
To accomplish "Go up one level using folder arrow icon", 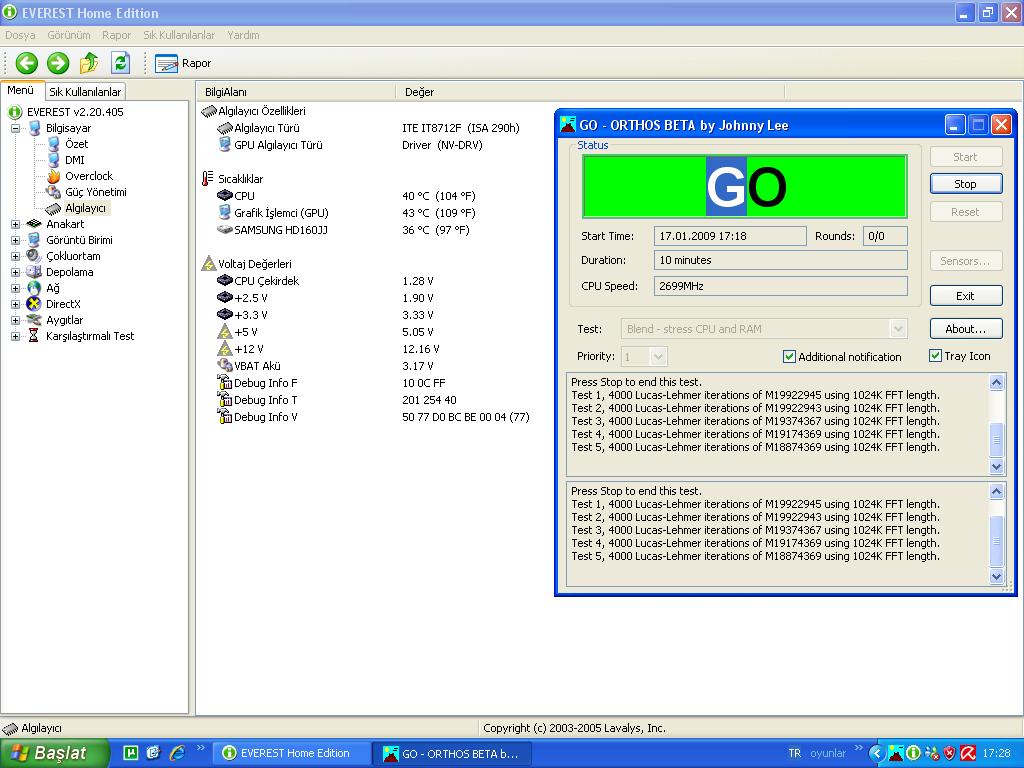I will tap(89, 63).
